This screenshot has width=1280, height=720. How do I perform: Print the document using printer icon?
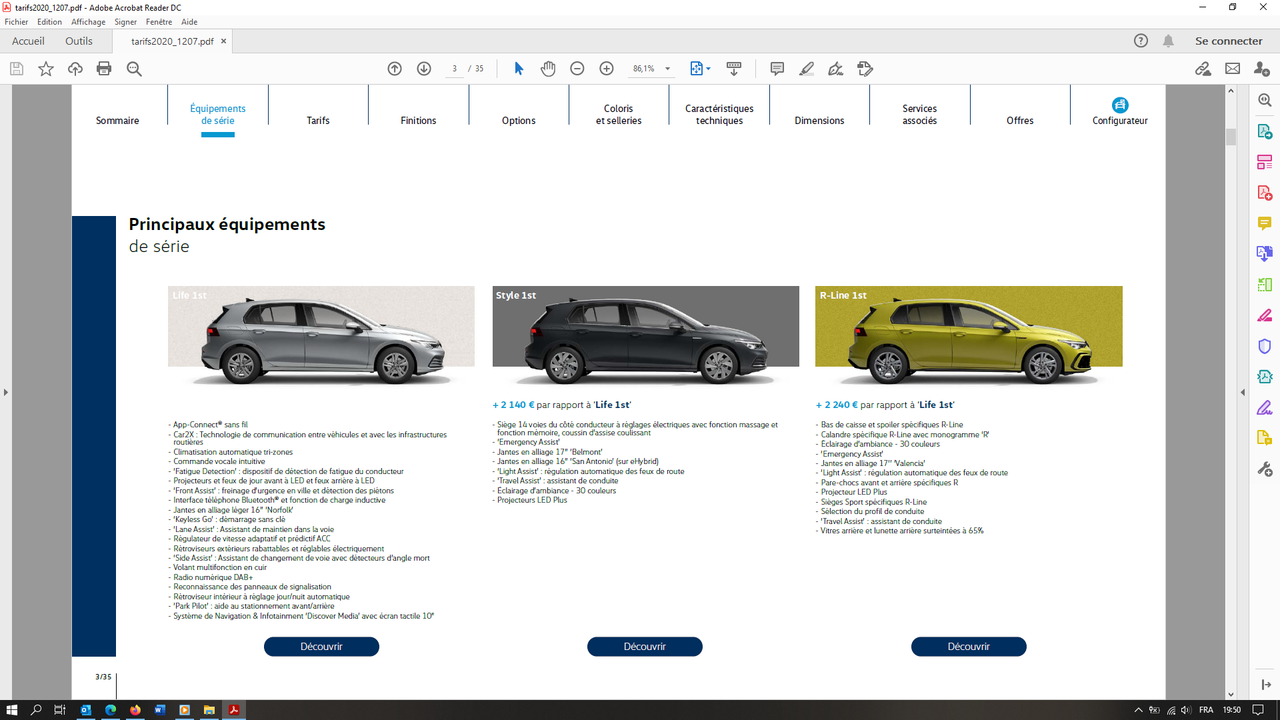click(x=104, y=69)
